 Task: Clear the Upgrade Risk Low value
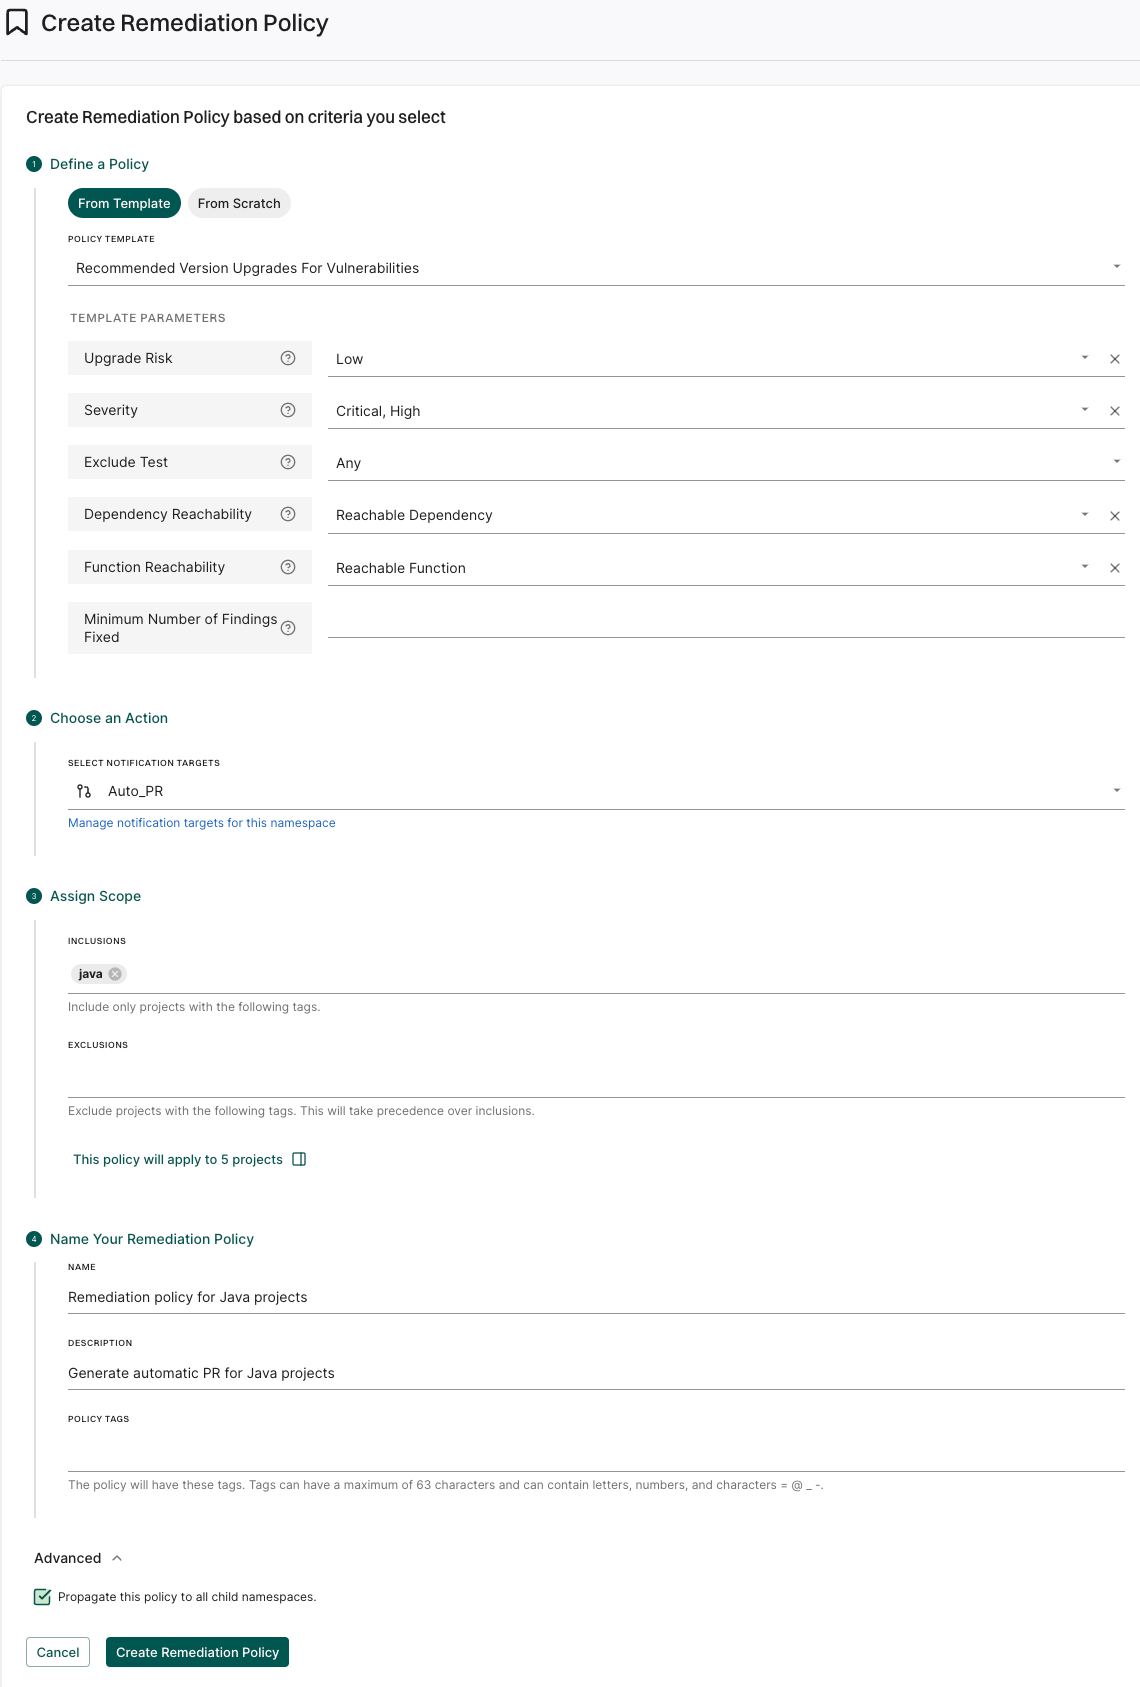[x=1114, y=359]
